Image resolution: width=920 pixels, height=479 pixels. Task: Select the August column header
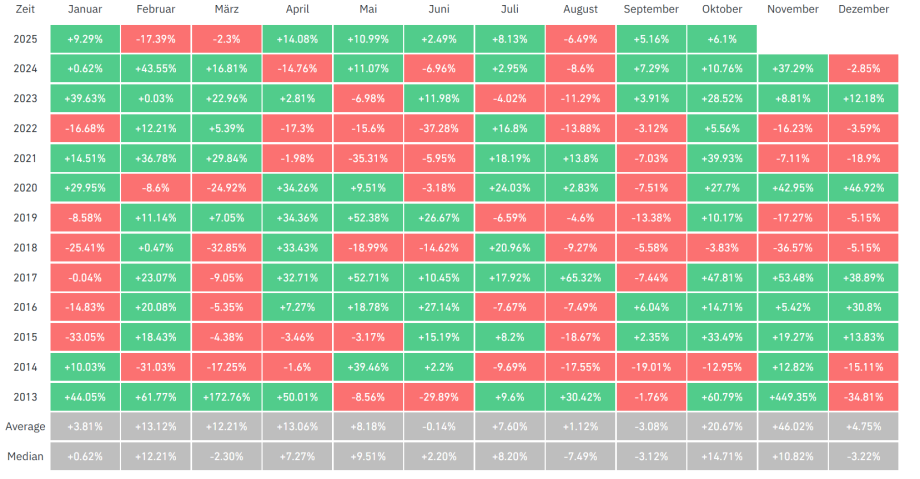tap(581, 9)
